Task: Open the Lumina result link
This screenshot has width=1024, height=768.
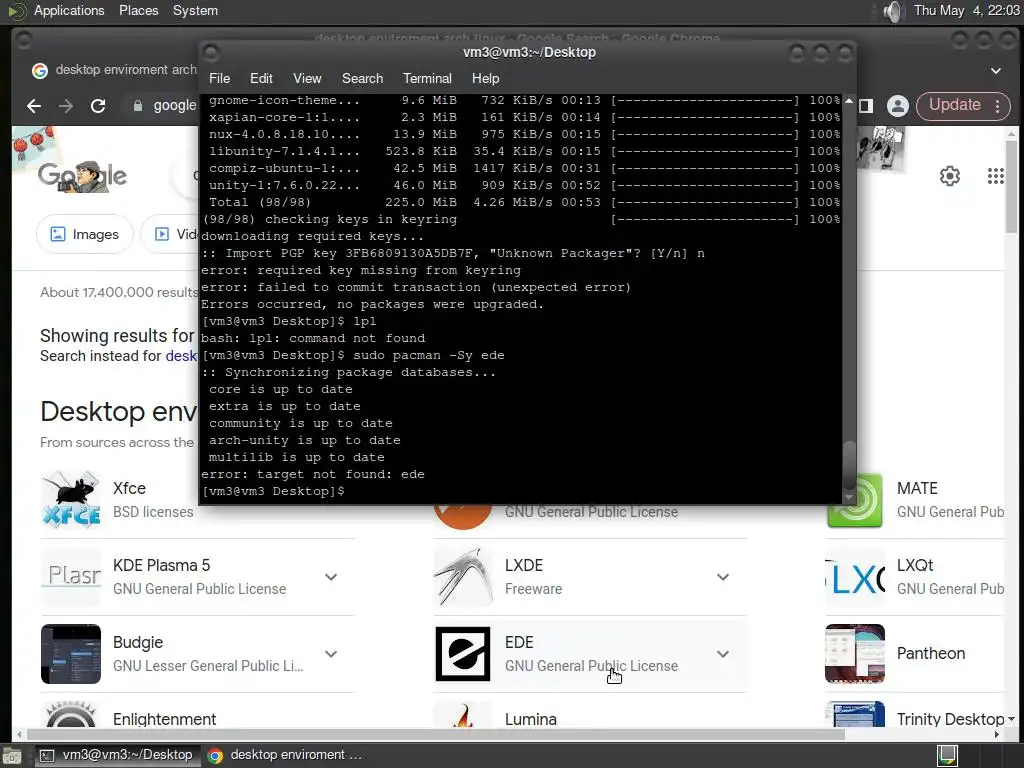Action: 531,719
